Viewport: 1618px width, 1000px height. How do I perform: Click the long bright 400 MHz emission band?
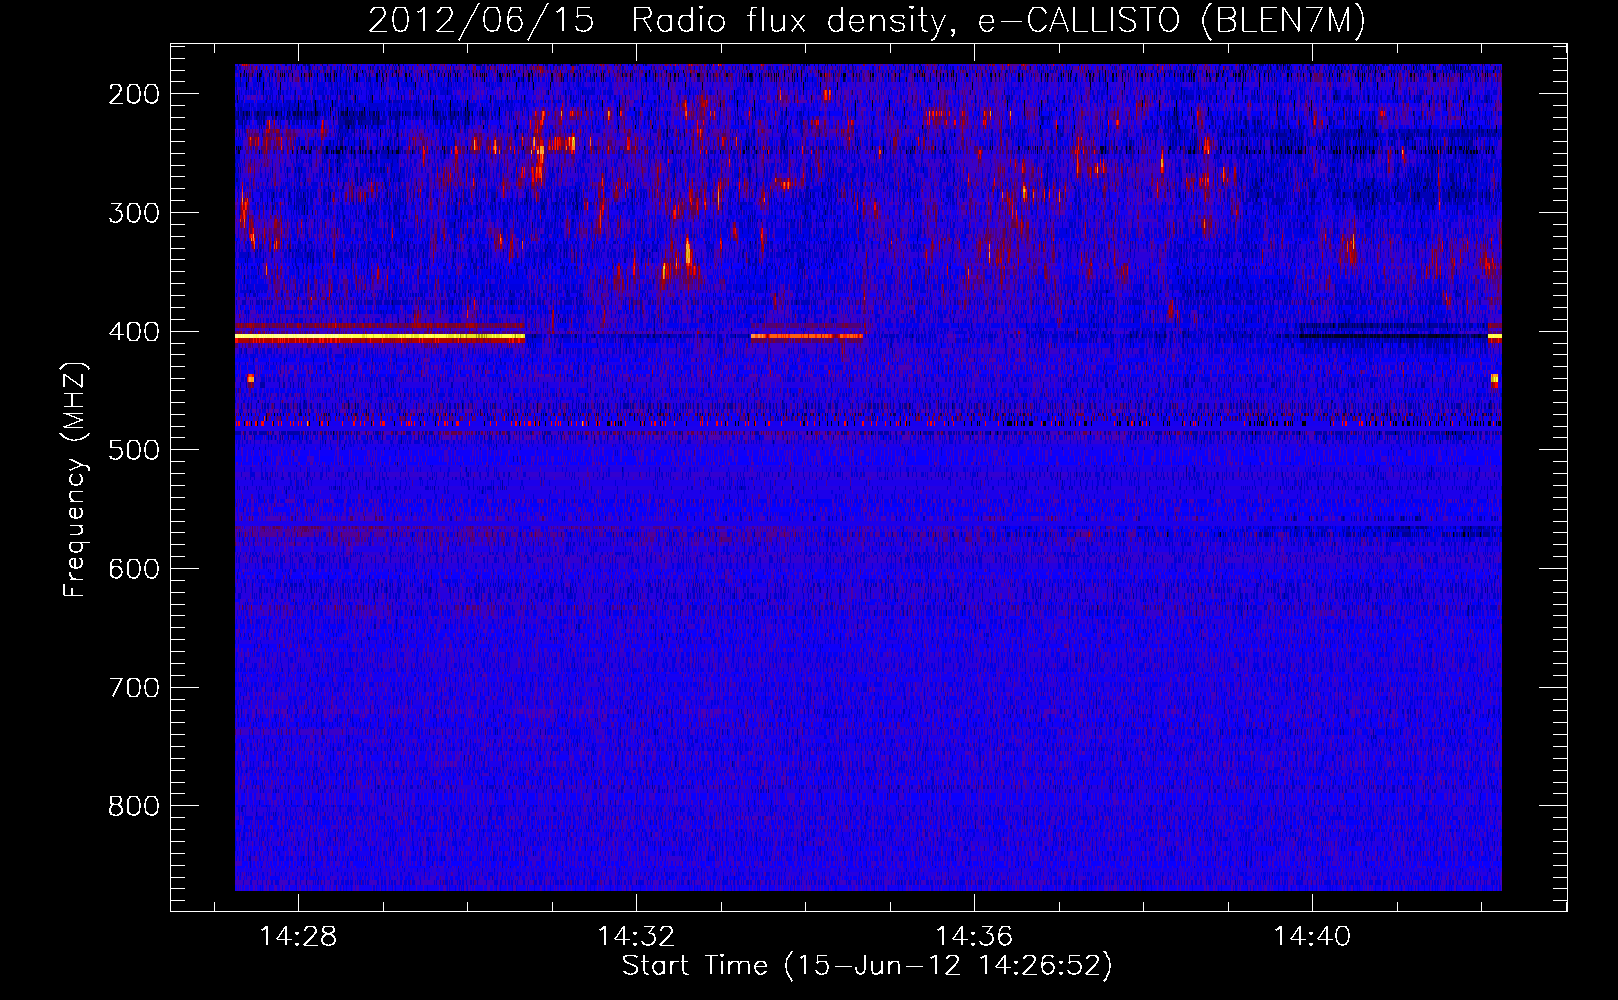tap(380, 338)
